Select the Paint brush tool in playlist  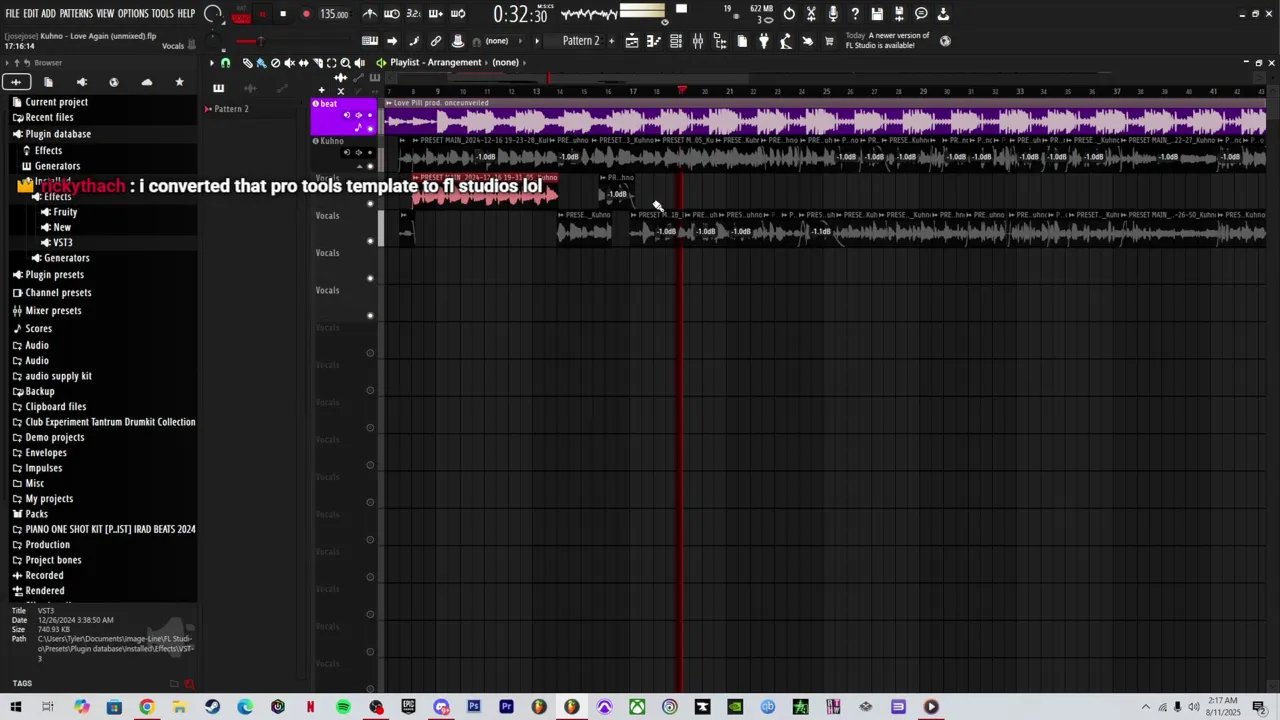point(261,62)
